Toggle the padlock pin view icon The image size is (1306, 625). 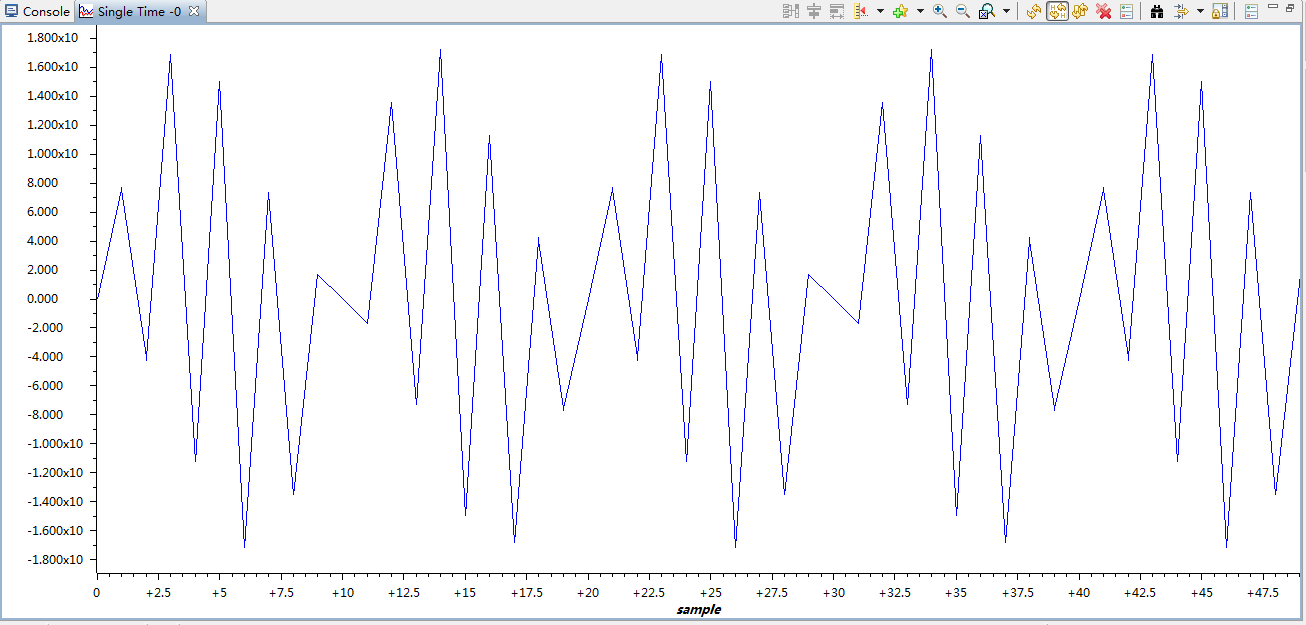(x=1220, y=11)
